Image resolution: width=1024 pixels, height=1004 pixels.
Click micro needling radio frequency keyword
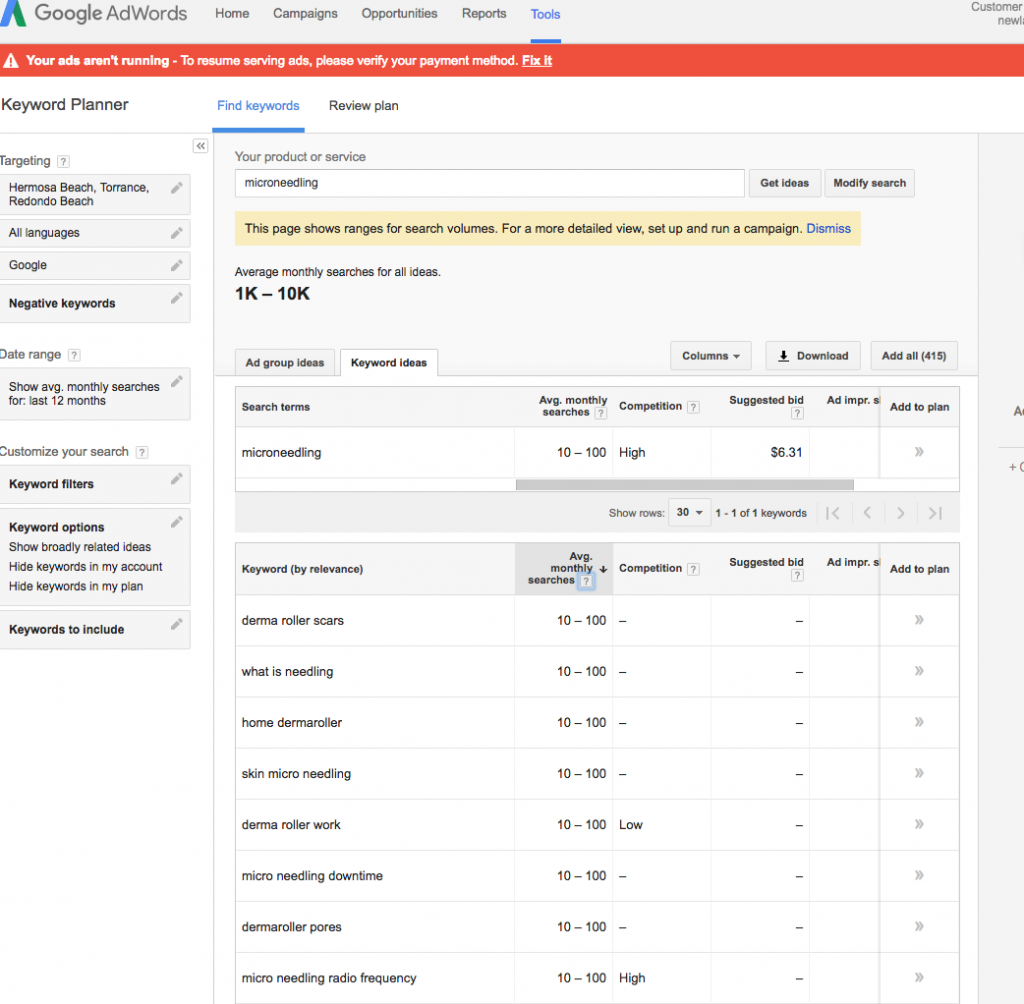point(328,978)
